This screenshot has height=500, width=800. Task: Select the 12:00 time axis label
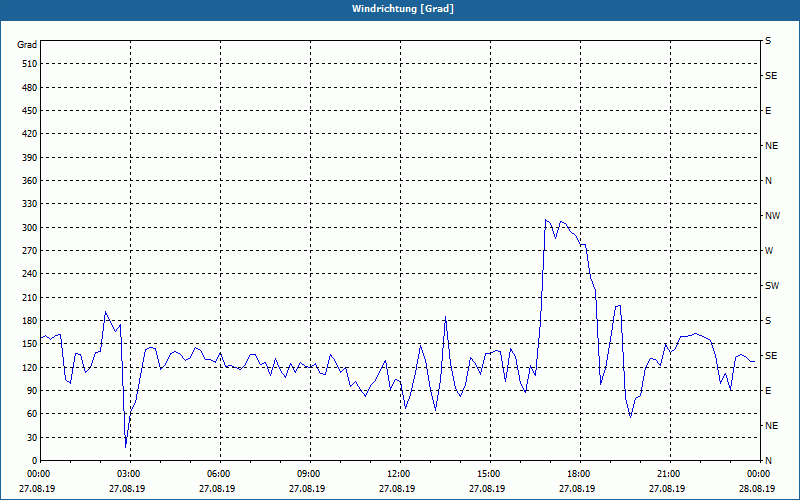[398, 473]
